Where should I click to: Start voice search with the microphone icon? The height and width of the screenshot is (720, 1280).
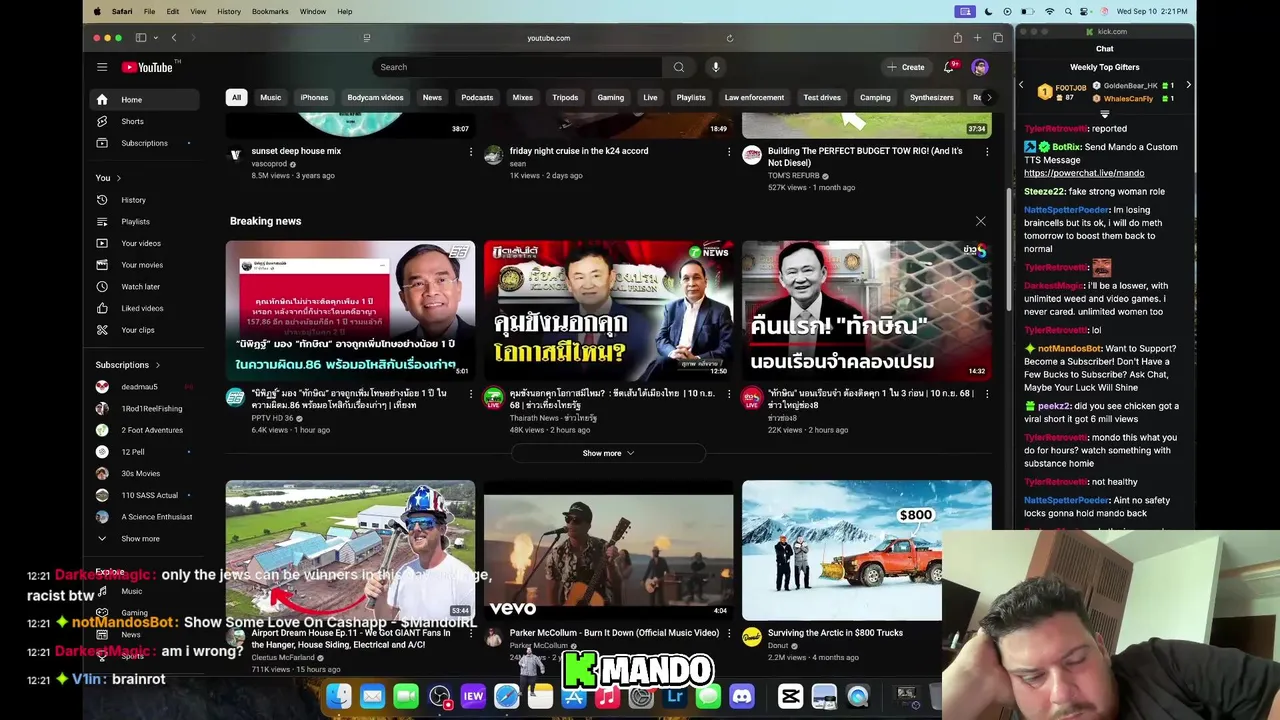coord(715,67)
